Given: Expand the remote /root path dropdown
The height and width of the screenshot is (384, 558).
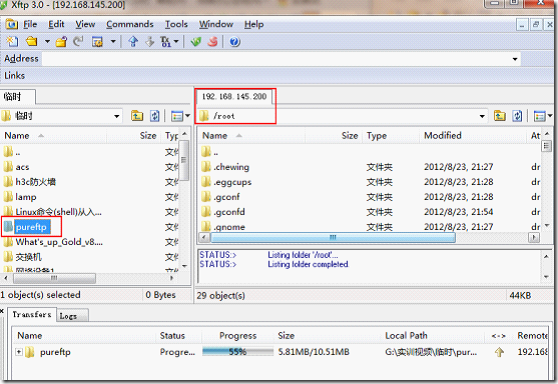Looking at the screenshot, I should 482,116.
